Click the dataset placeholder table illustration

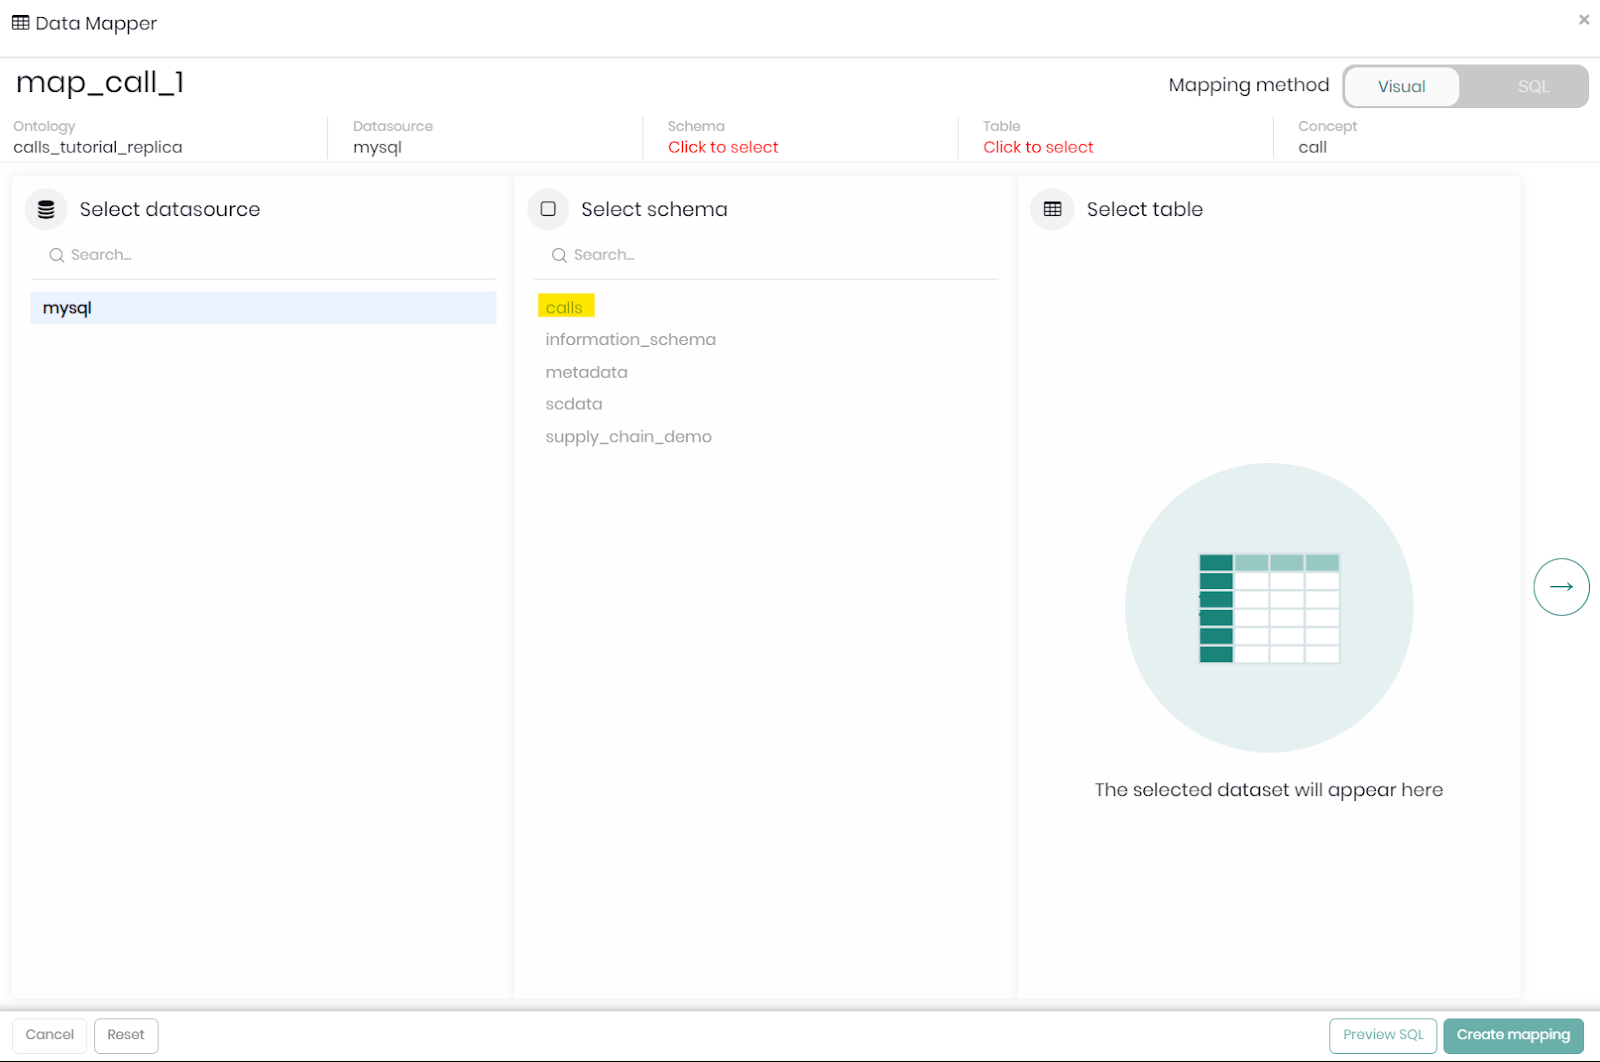1268,608
